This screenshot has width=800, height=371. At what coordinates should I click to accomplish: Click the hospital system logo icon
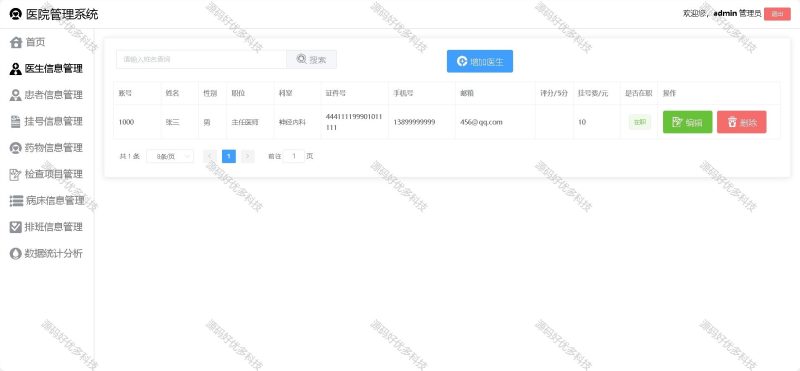pyautogui.click(x=16, y=14)
